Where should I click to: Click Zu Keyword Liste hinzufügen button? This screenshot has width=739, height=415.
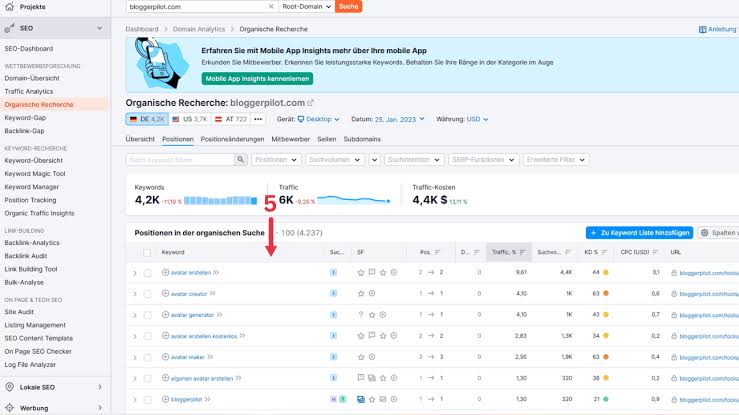pyautogui.click(x=640, y=233)
